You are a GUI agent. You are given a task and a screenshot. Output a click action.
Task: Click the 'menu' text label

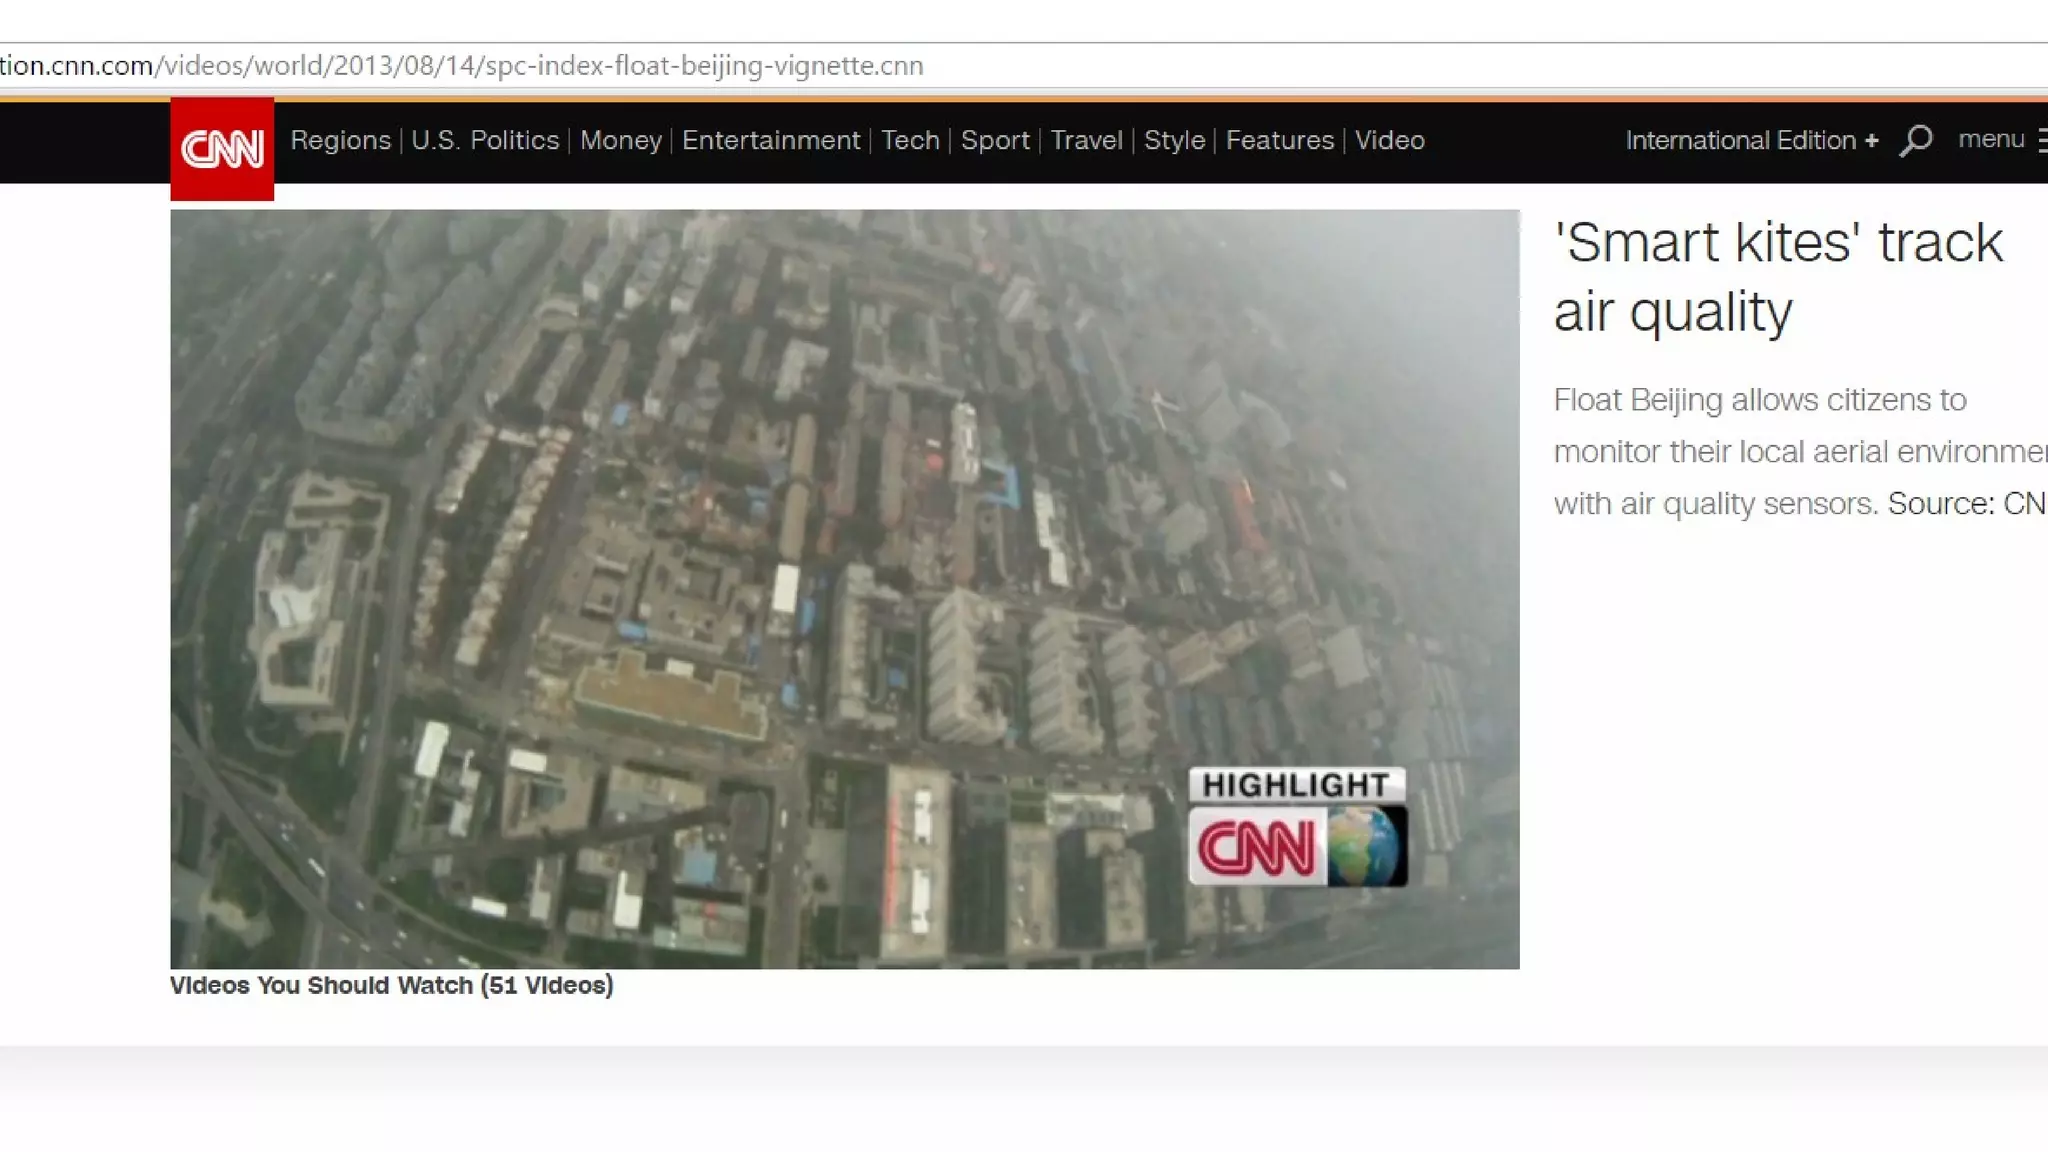[x=1990, y=139]
